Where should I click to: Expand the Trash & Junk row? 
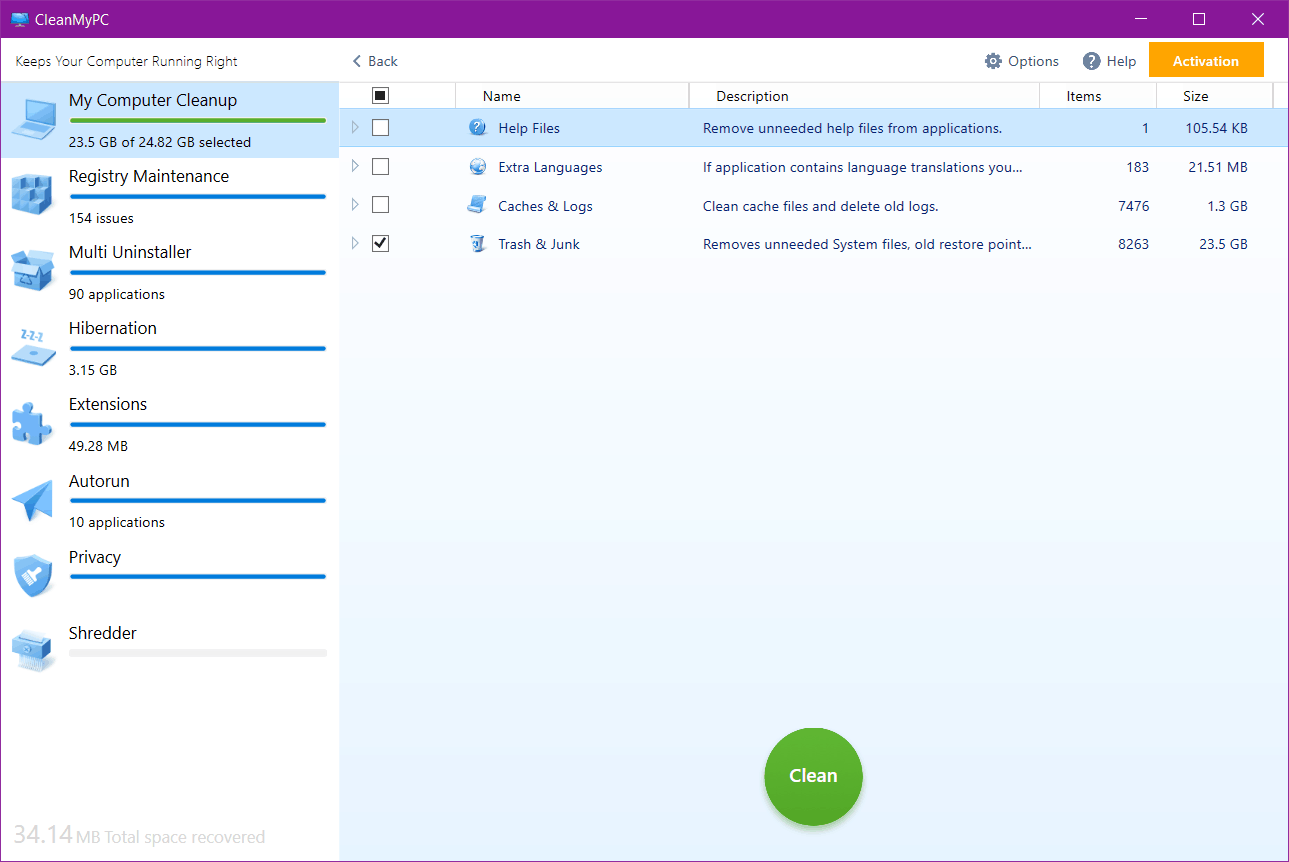(x=355, y=243)
